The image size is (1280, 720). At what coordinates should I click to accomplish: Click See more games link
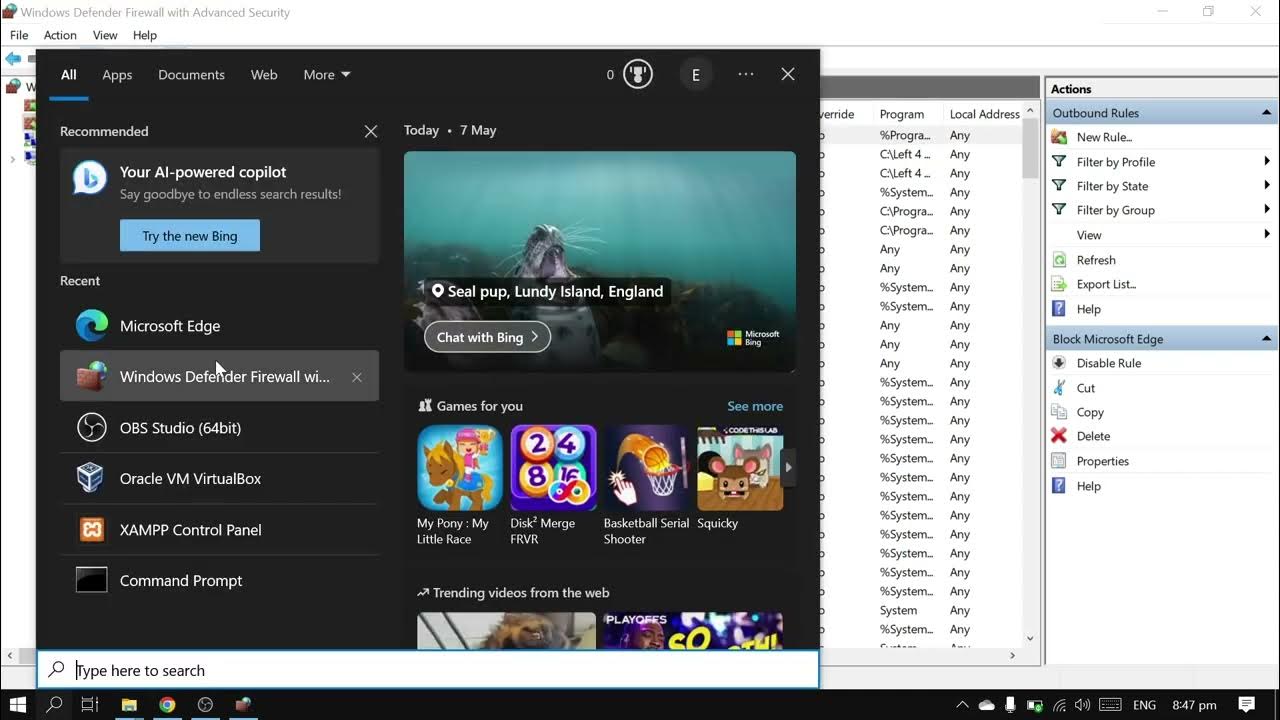(755, 406)
